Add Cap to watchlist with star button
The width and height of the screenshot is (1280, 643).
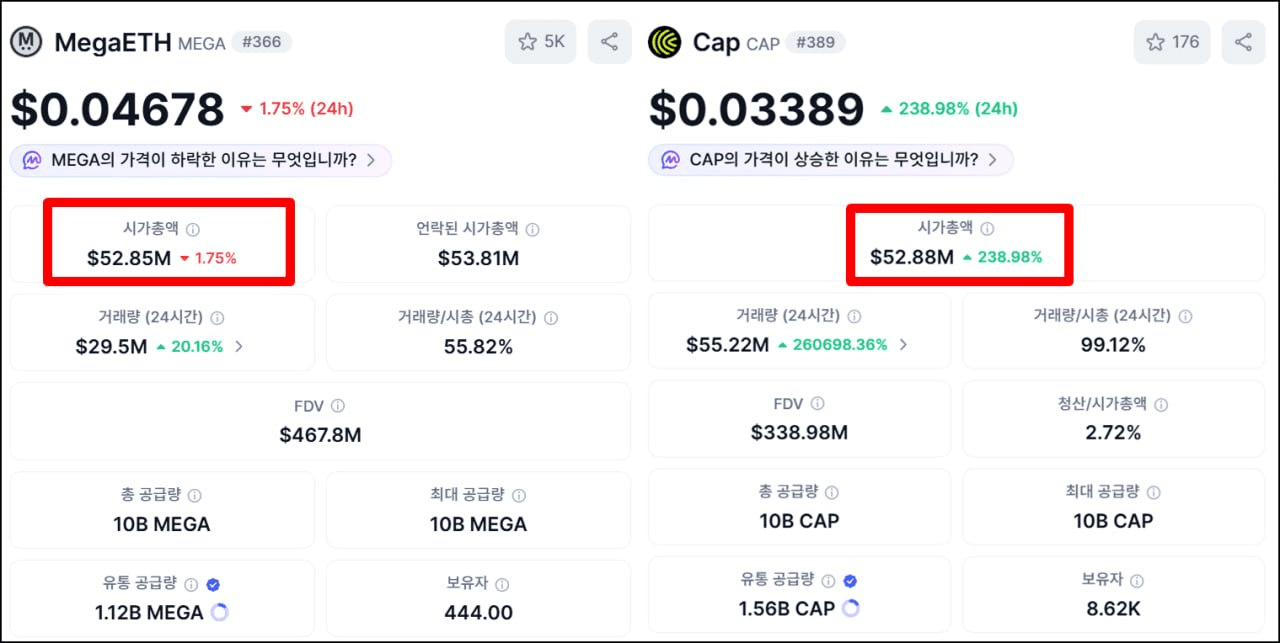1172,42
